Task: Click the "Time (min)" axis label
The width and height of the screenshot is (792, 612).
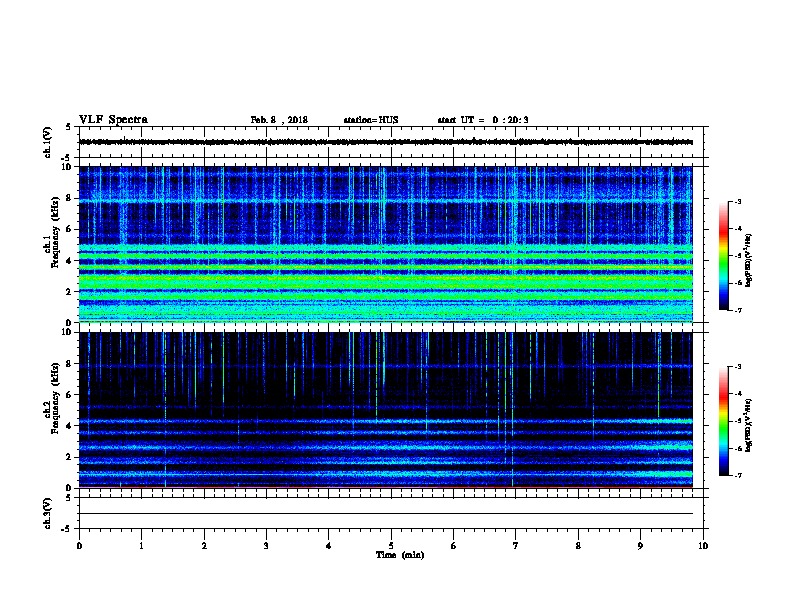Action: click(400, 555)
